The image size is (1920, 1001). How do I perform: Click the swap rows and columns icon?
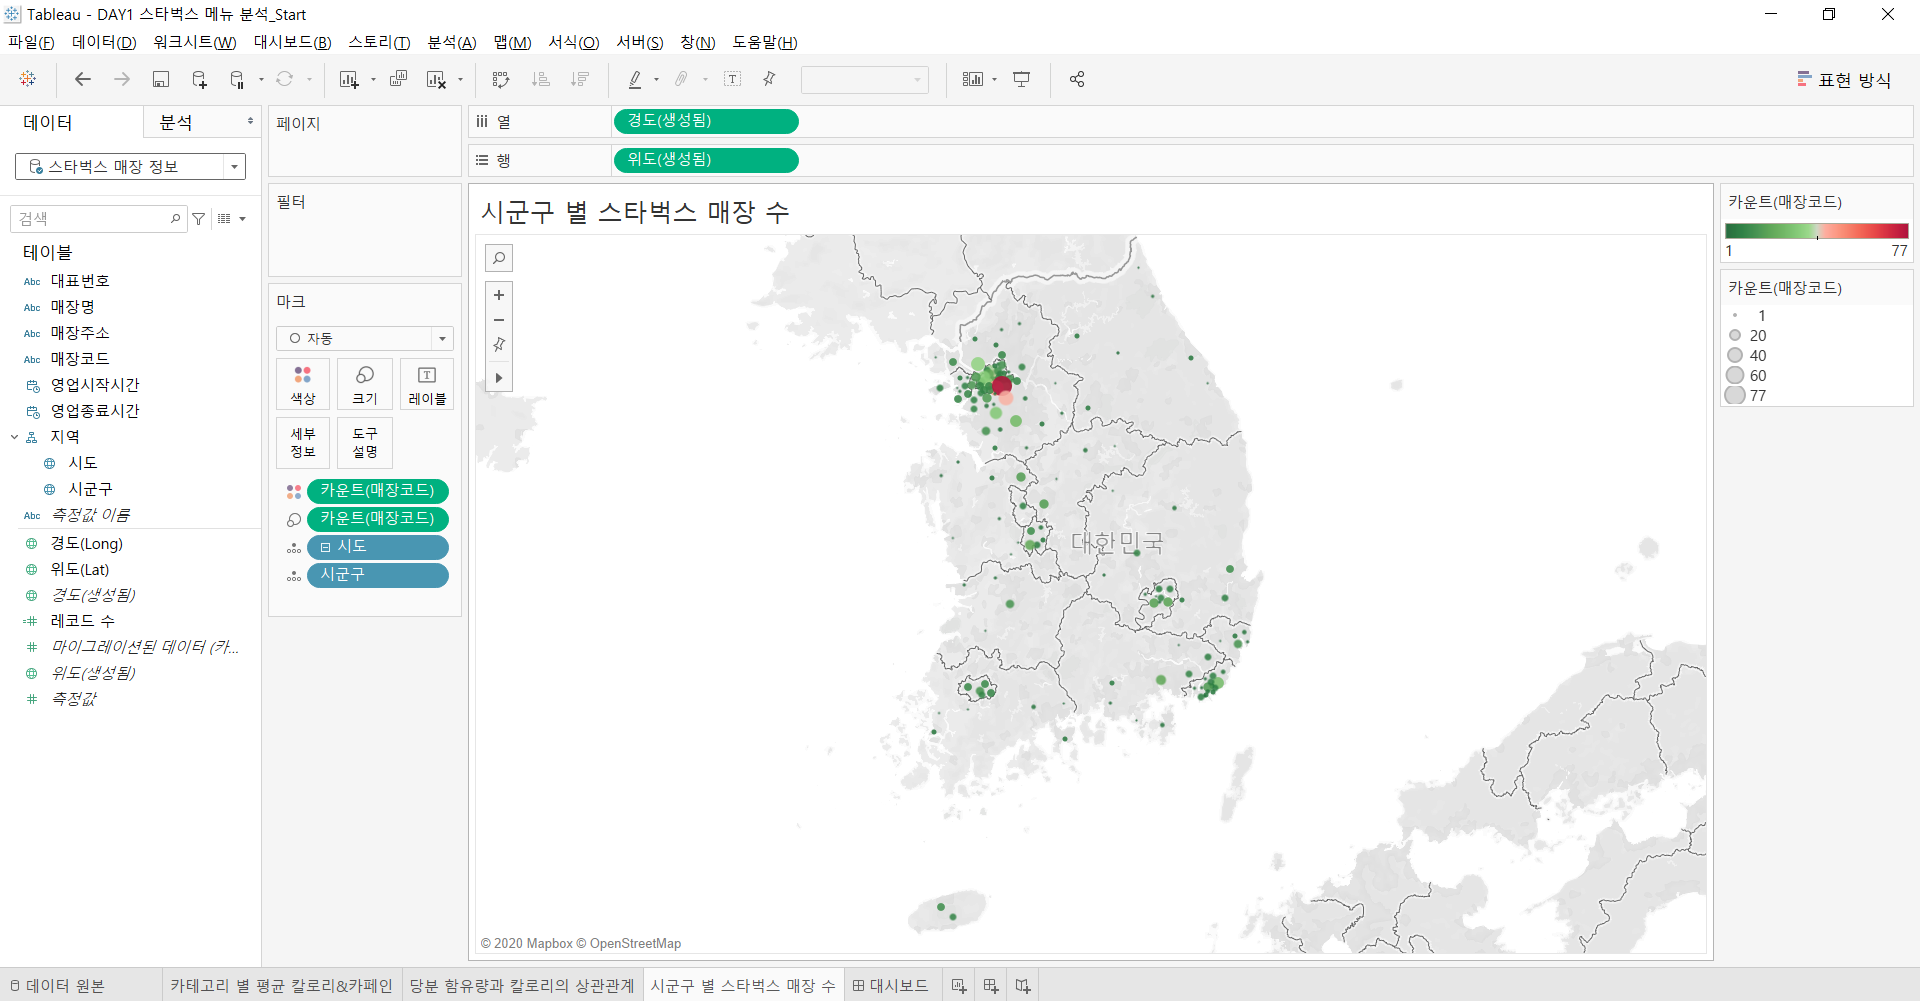(x=501, y=79)
